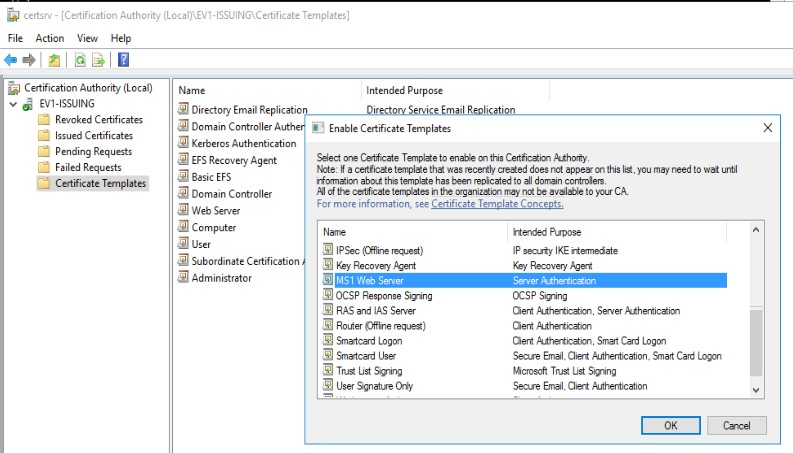Click the EFS Recovery Agent template icon

[x=183, y=159]
